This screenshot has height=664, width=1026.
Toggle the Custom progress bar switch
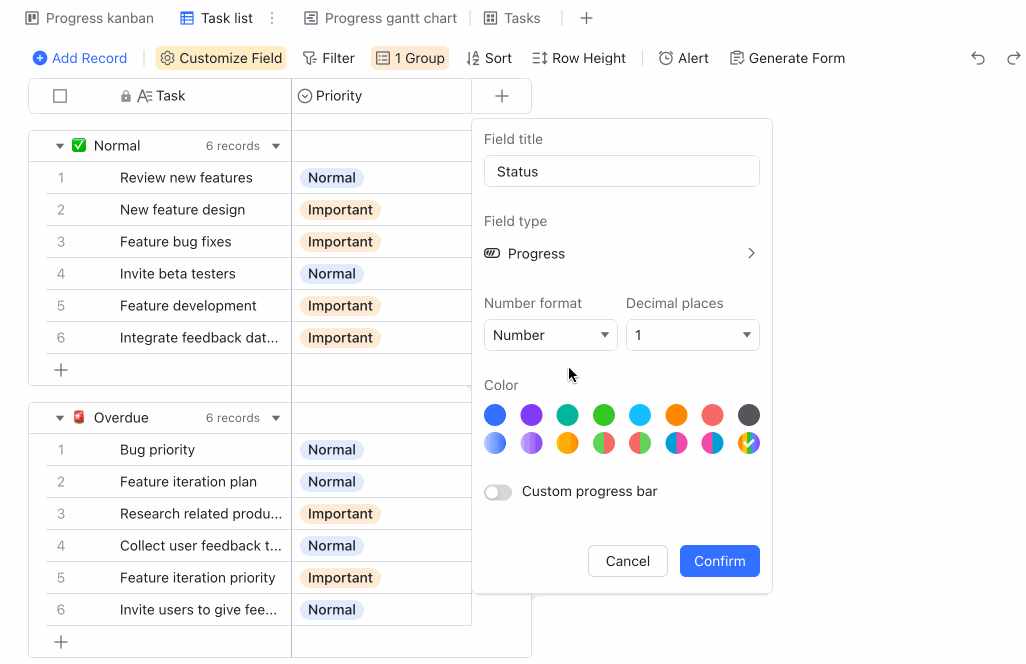(498, 492)
